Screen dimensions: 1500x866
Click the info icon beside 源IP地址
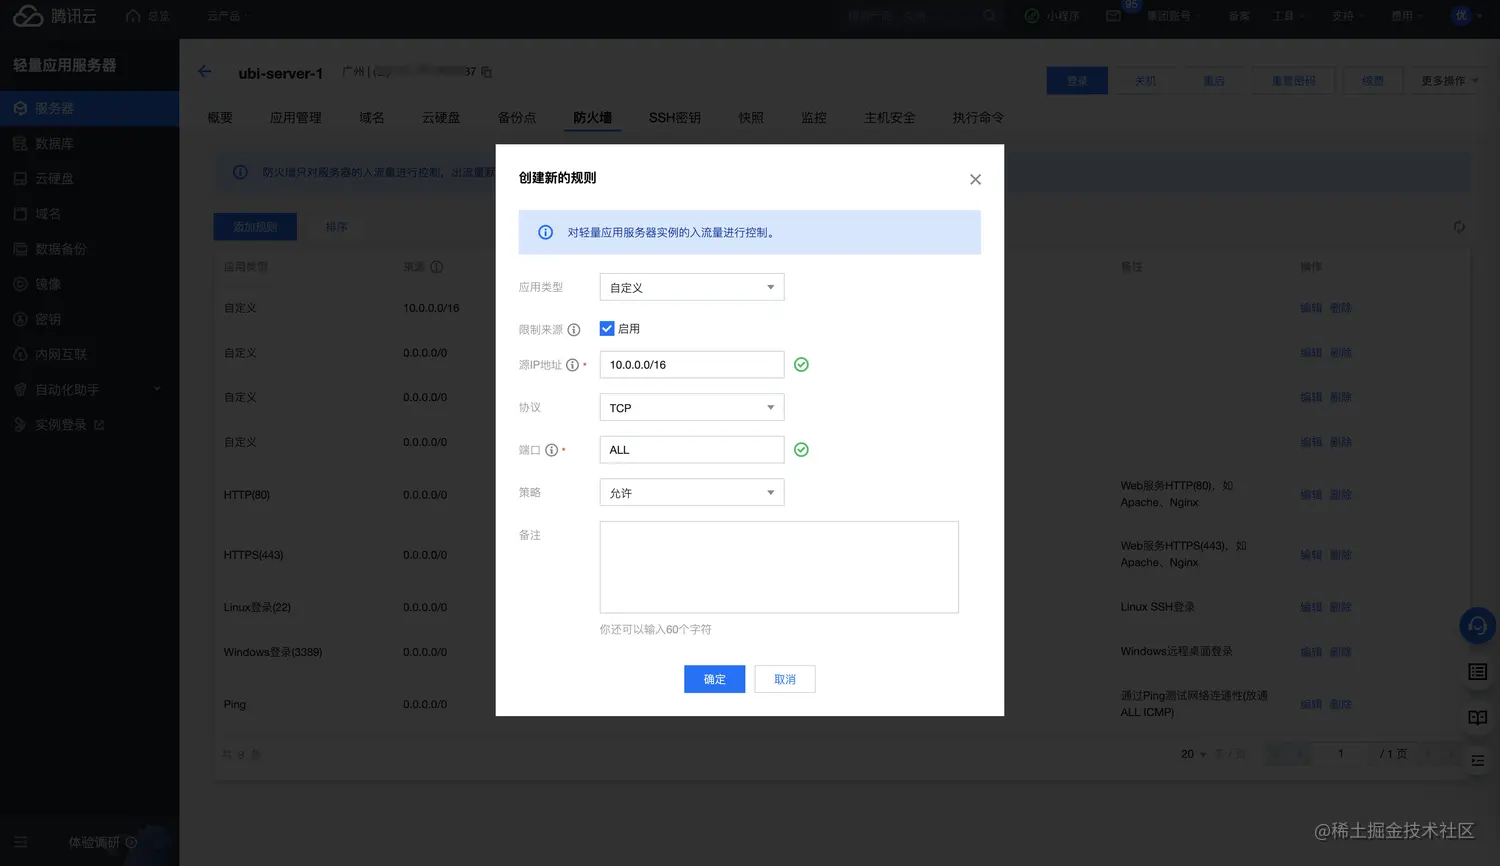572,365
